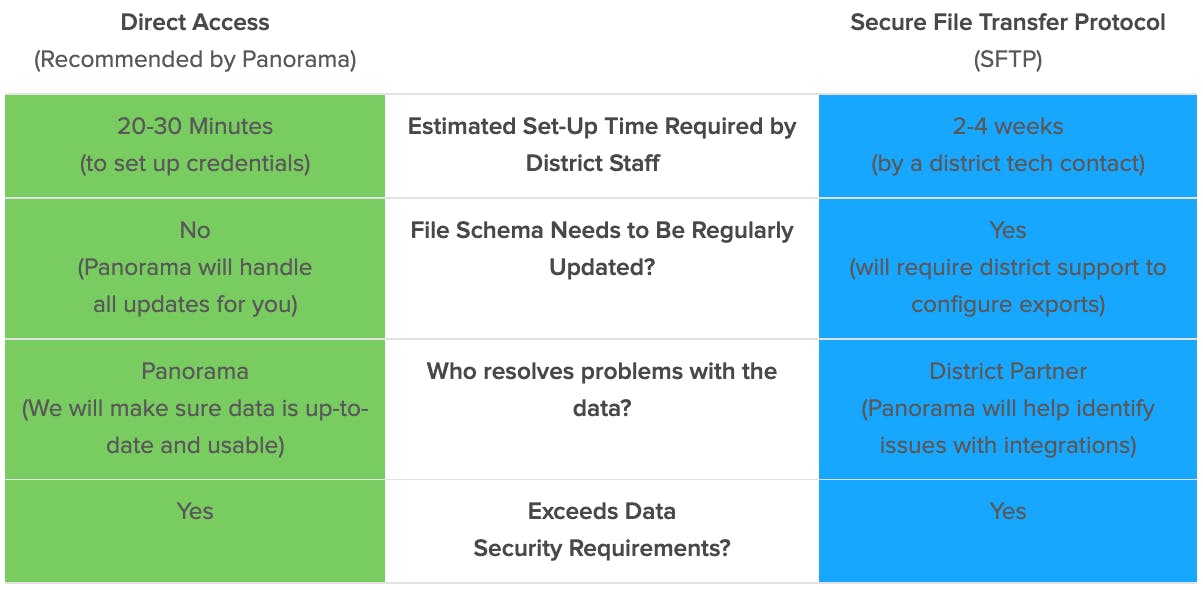Select the green 20-30 Minutes cell
Image resolution: width=1203 pixels, height=590 pixels.
(x=195, y=145)
